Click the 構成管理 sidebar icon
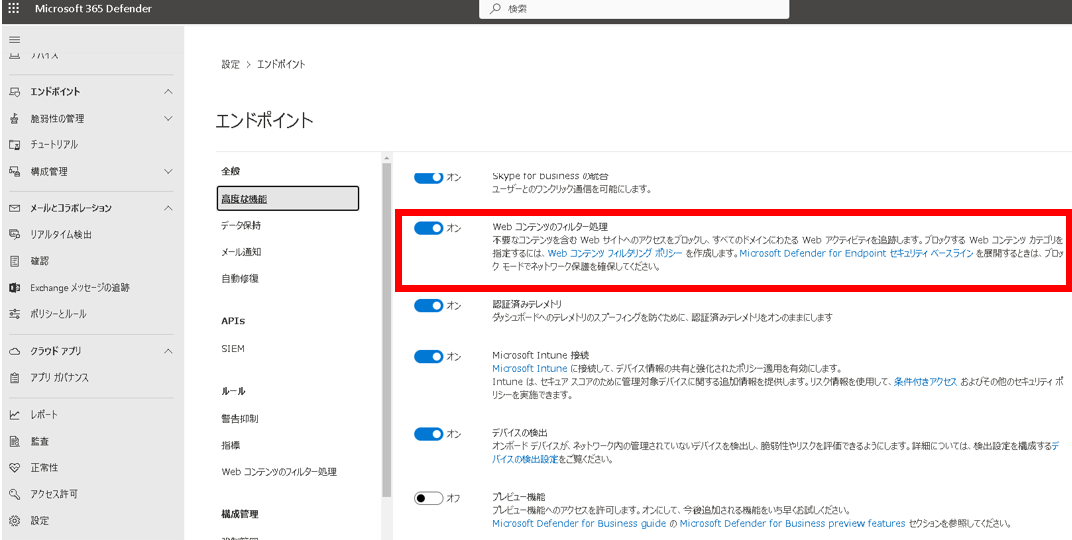 (14, 172)
